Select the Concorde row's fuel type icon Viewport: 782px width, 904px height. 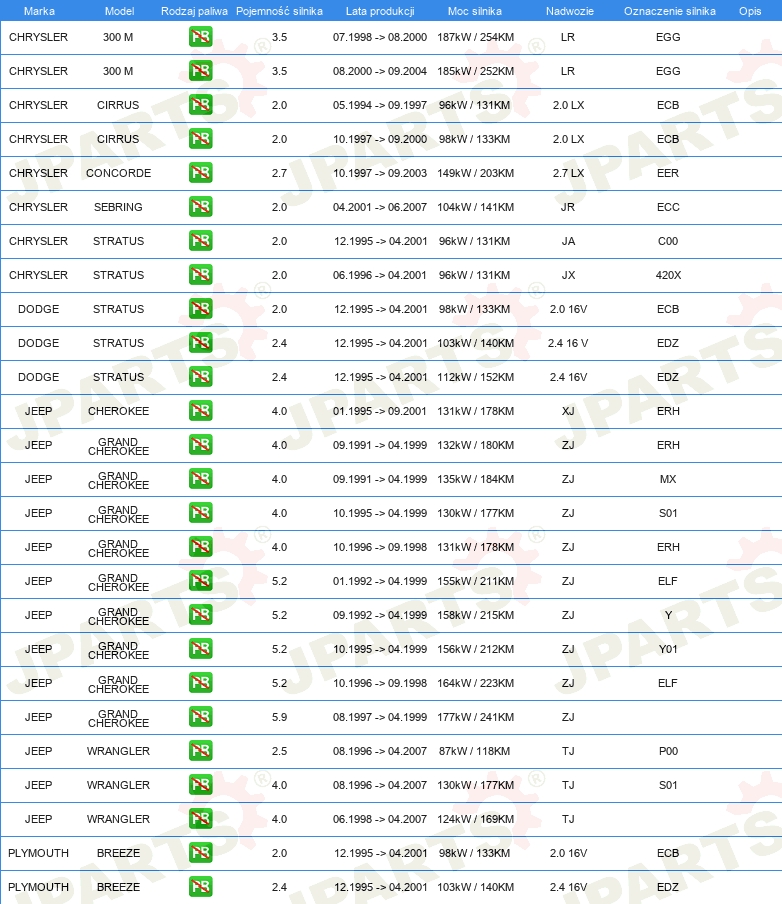201,173
